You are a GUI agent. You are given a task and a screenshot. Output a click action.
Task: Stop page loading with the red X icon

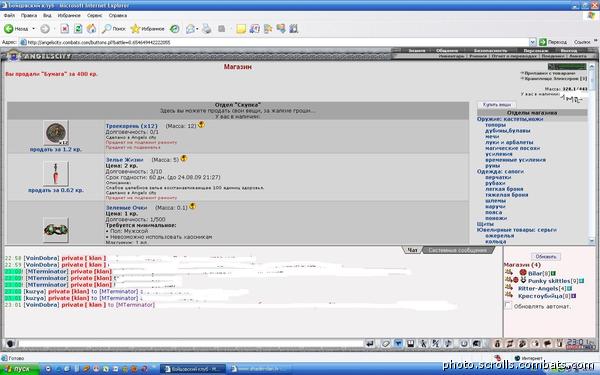(65, 29)
